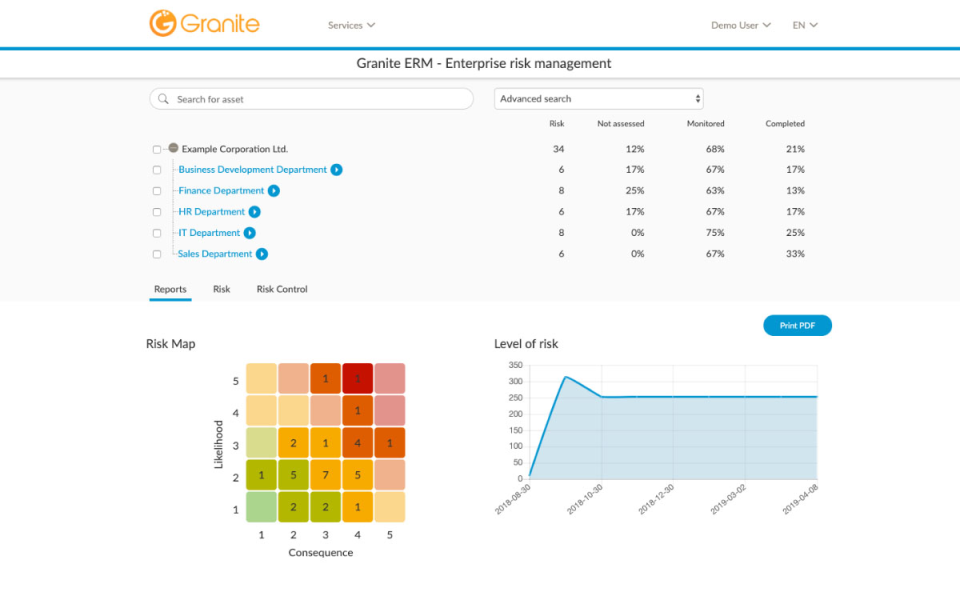The height and width of the screenshot is (600, 960).
Task: Click the green risk cell showing 7
Action: pyautogui.click(x=324, y=475)
